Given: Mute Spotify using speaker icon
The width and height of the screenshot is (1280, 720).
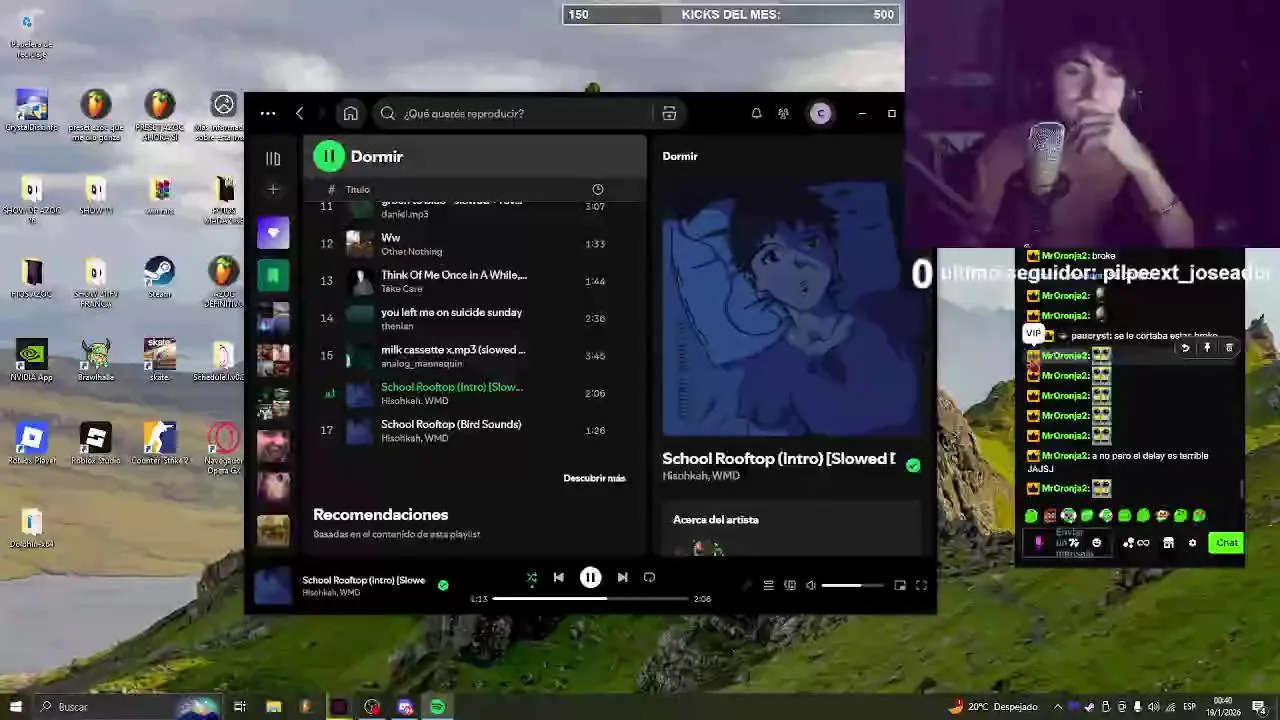Looking at the screenshot, I should [811, 585].
